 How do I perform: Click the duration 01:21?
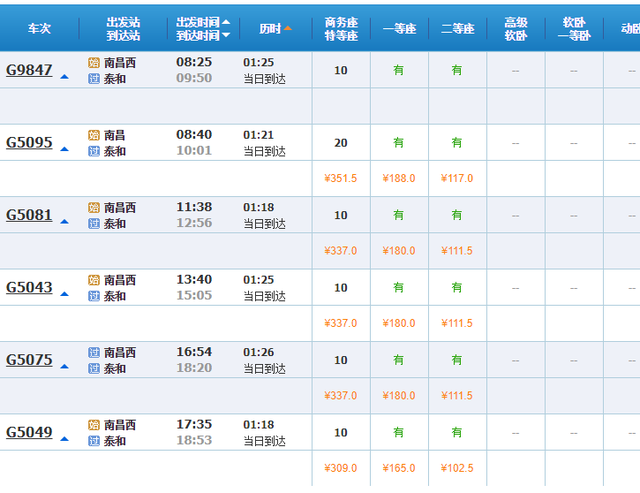pyautogui.click(x=258, y=135)
